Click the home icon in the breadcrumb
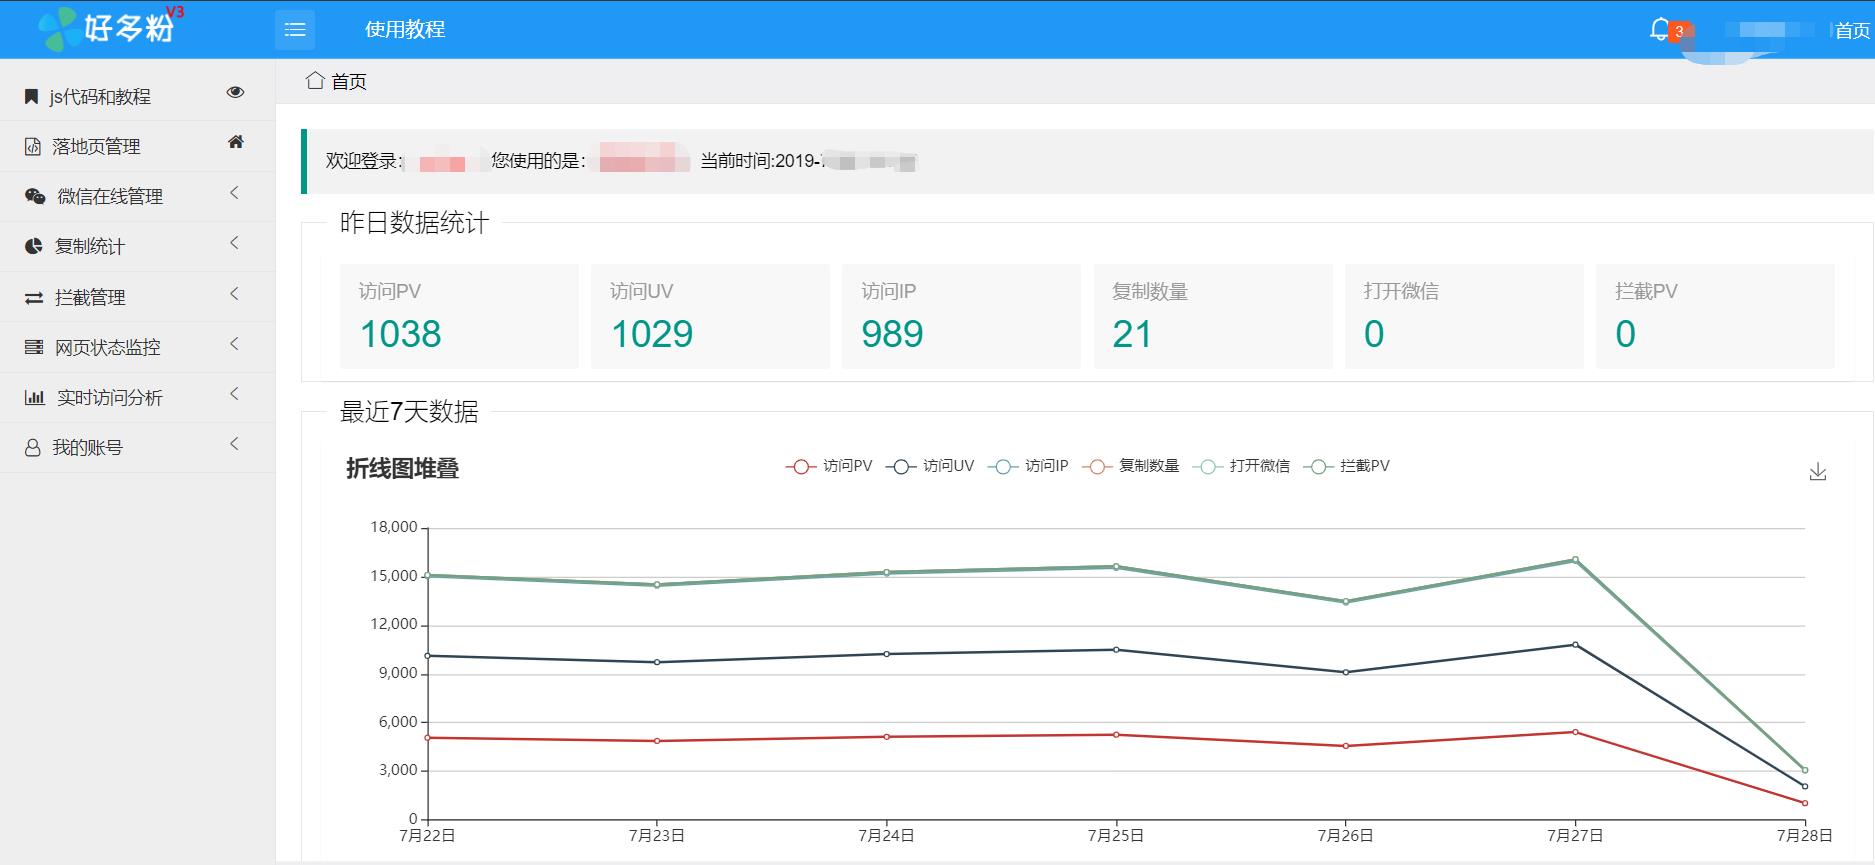Viewport: 1875px width, 865px height. point(315,80)
